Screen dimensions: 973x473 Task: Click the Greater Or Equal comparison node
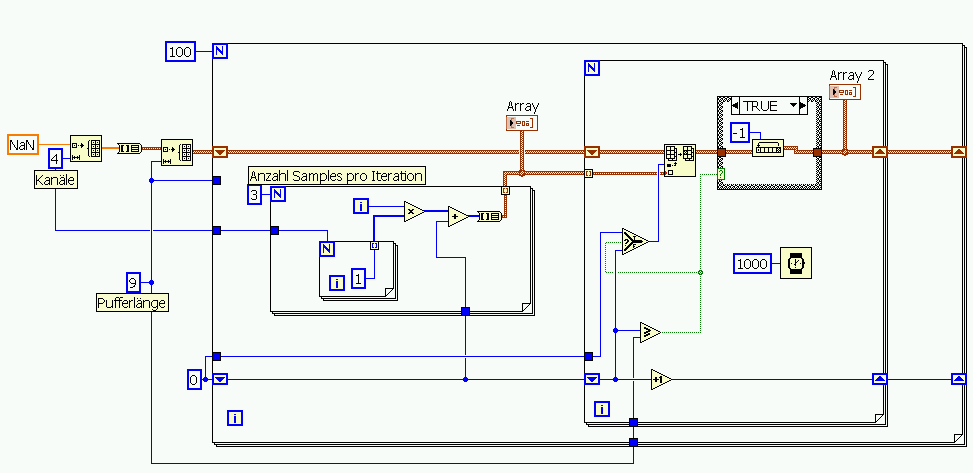coord(650,332)
